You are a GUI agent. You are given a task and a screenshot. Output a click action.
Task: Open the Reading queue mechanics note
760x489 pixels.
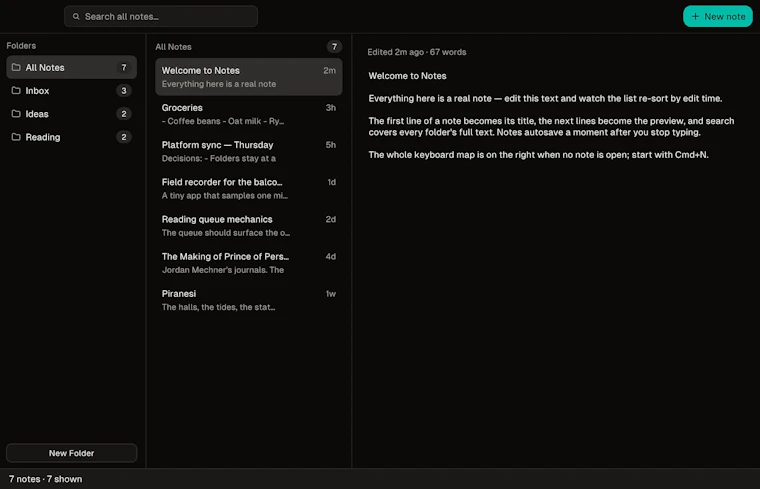pos(249,226)
